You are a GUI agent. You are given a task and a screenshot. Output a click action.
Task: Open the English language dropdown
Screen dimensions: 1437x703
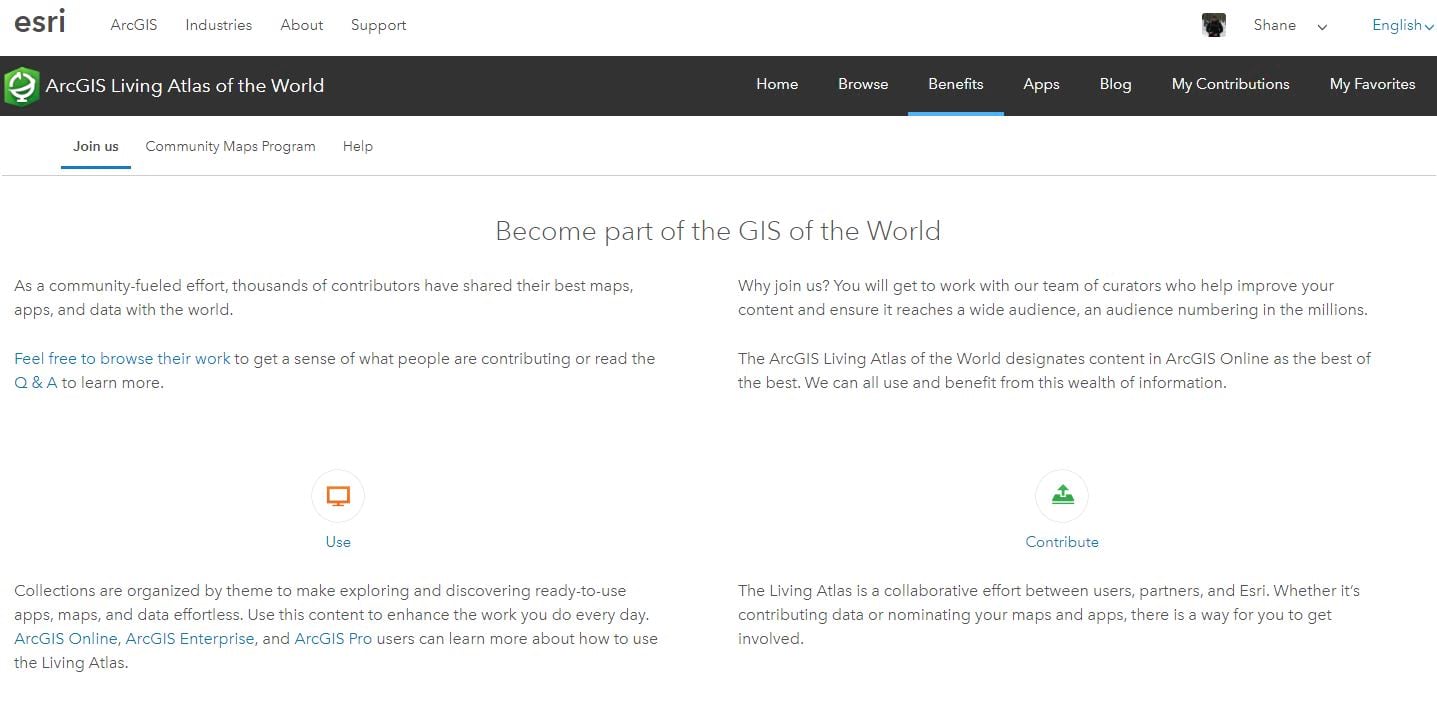click(1403, 25)
